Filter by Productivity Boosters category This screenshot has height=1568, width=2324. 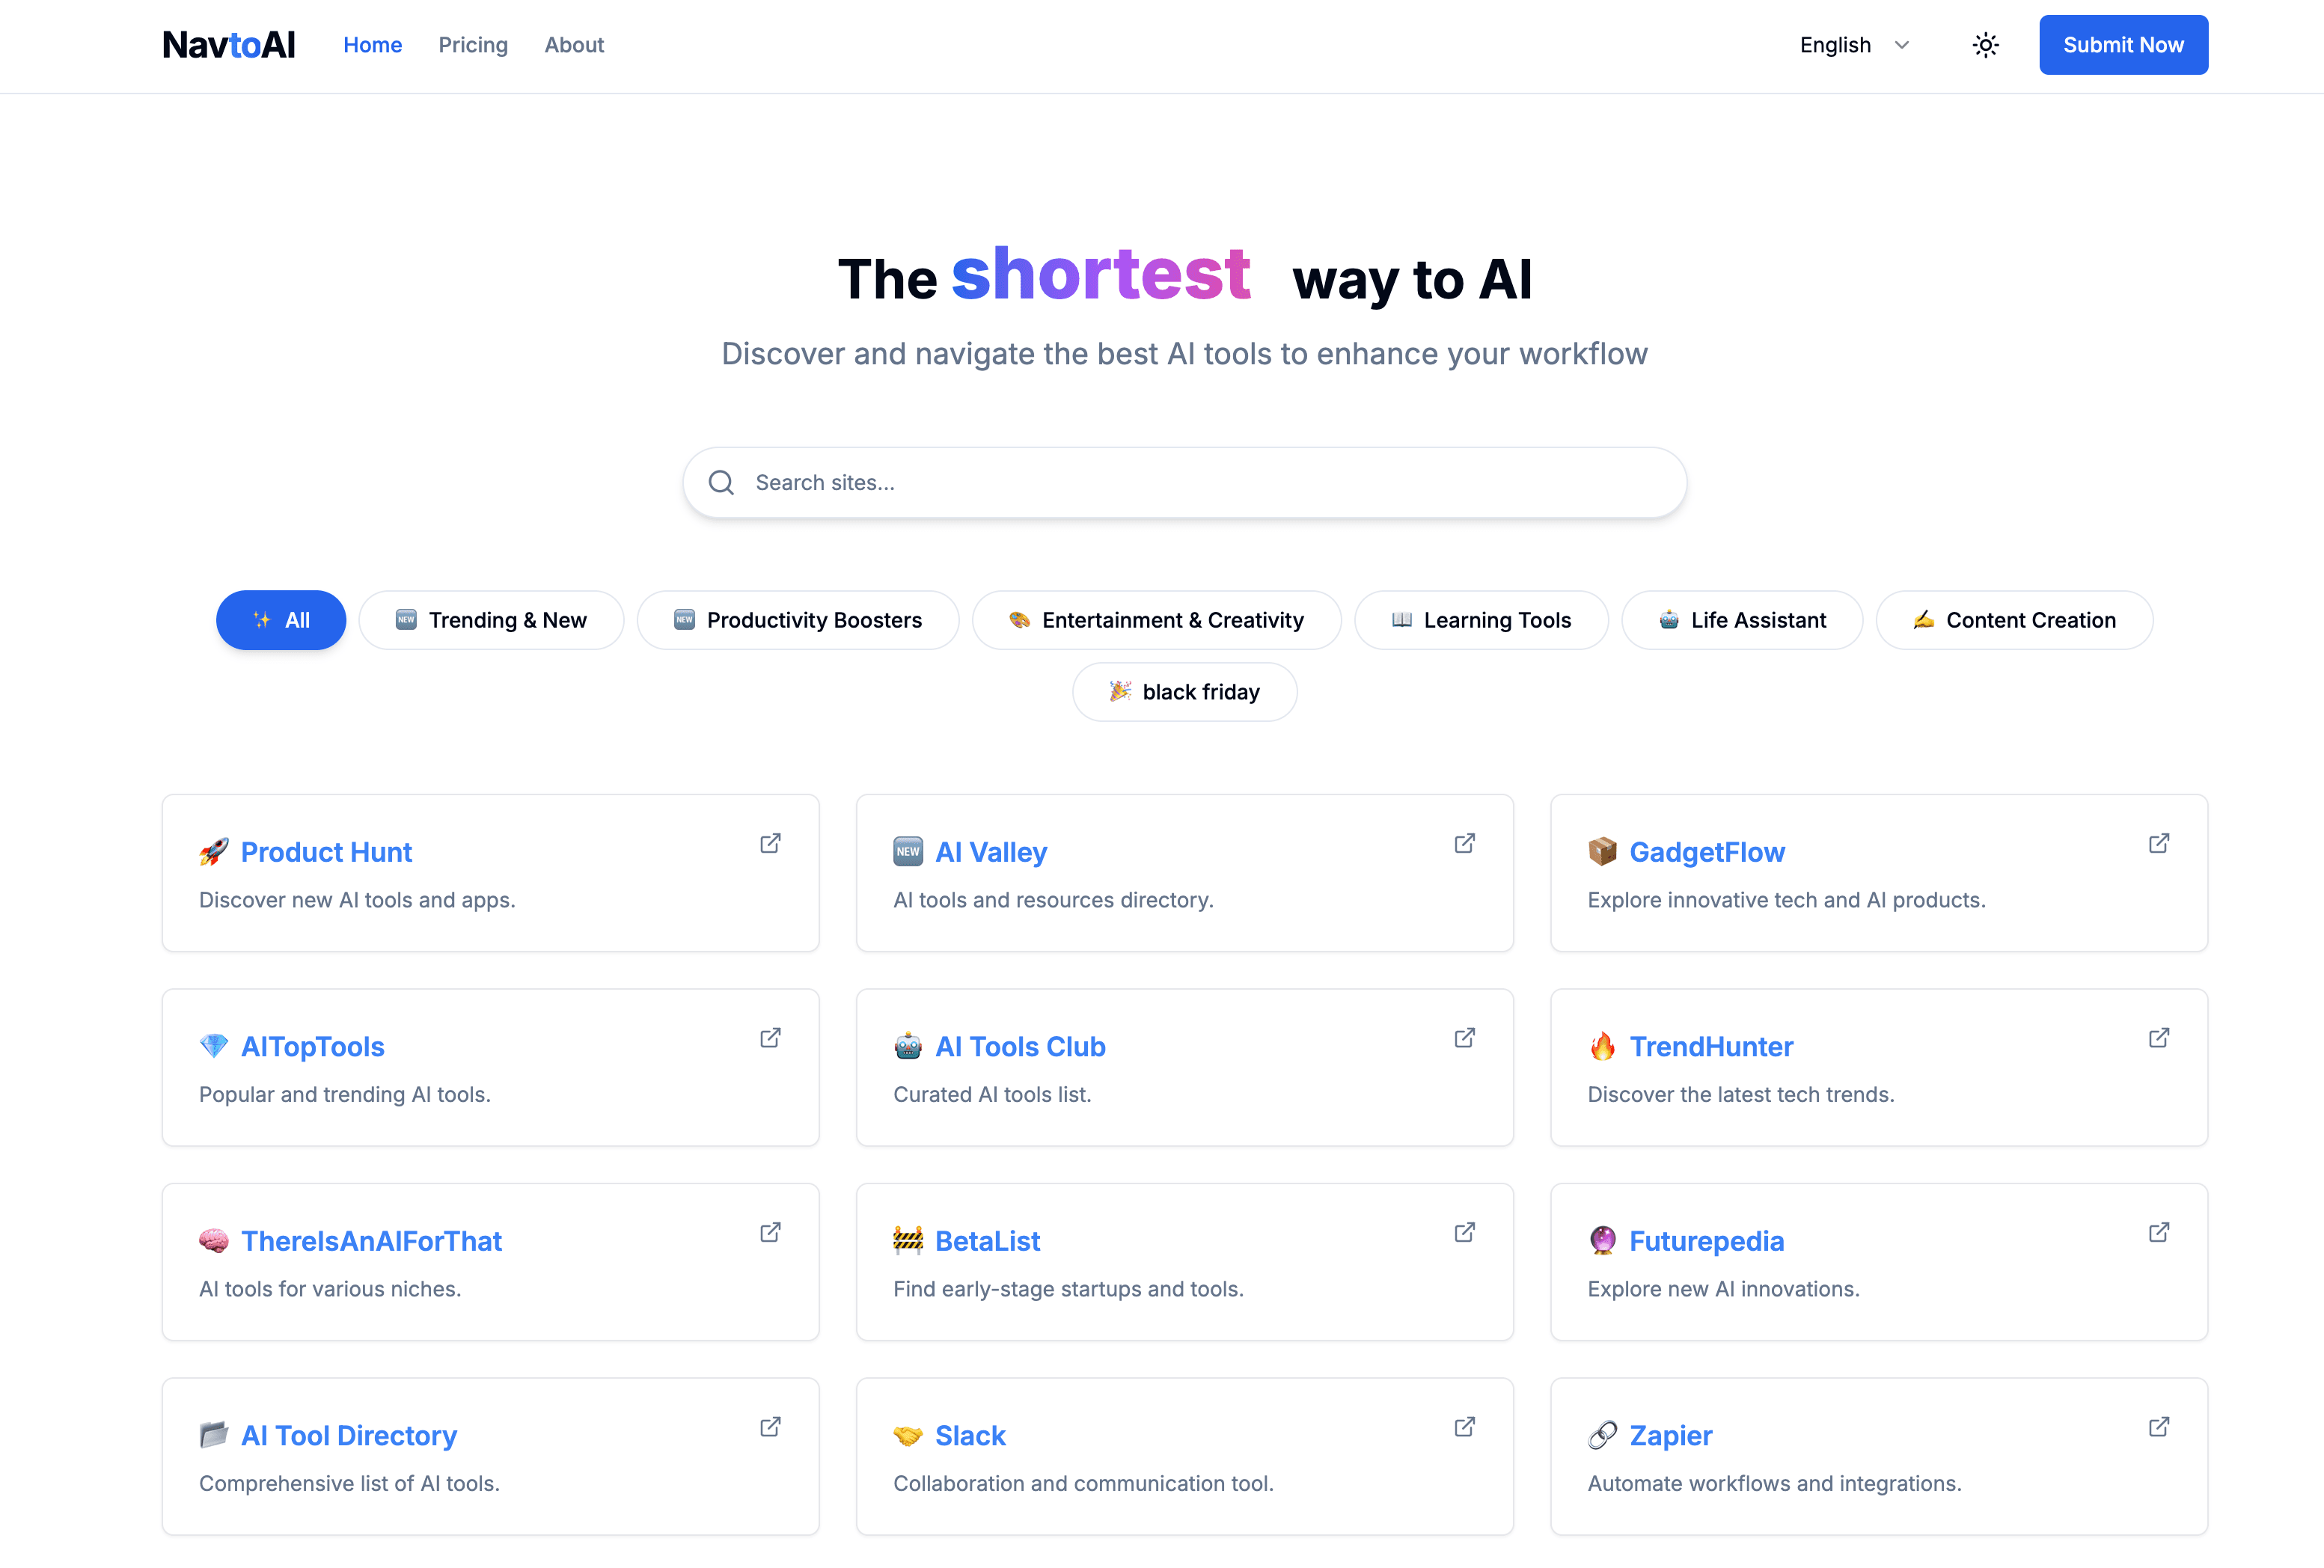[x=798, y=620]
